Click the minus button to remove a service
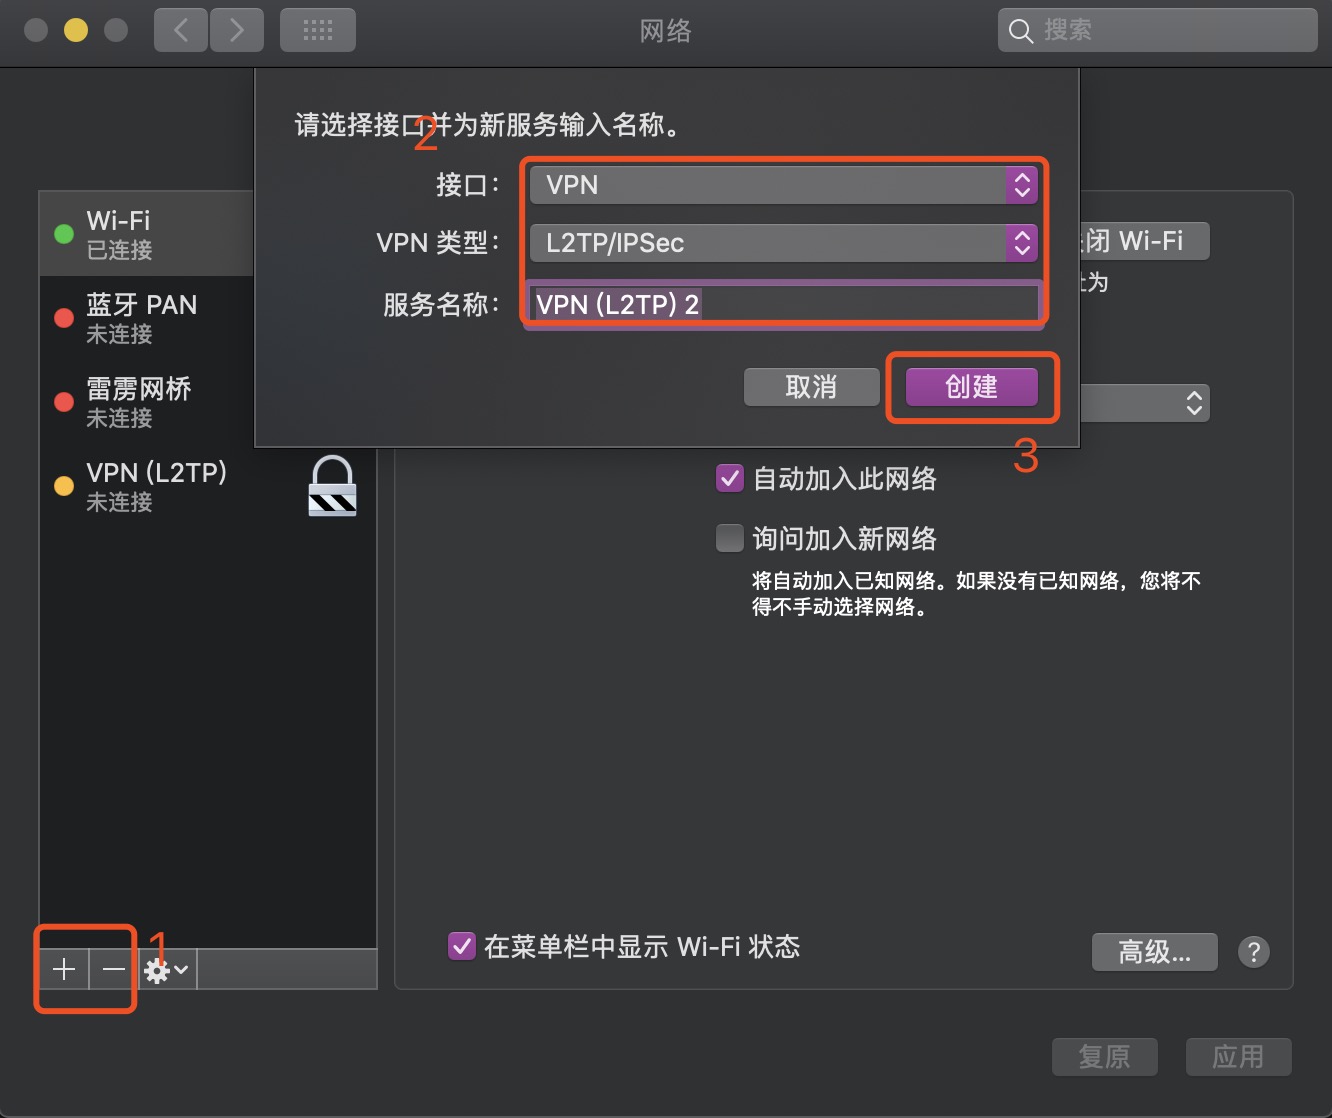The height and width of the screenshot is (1118, 1332). pos(114,969)
